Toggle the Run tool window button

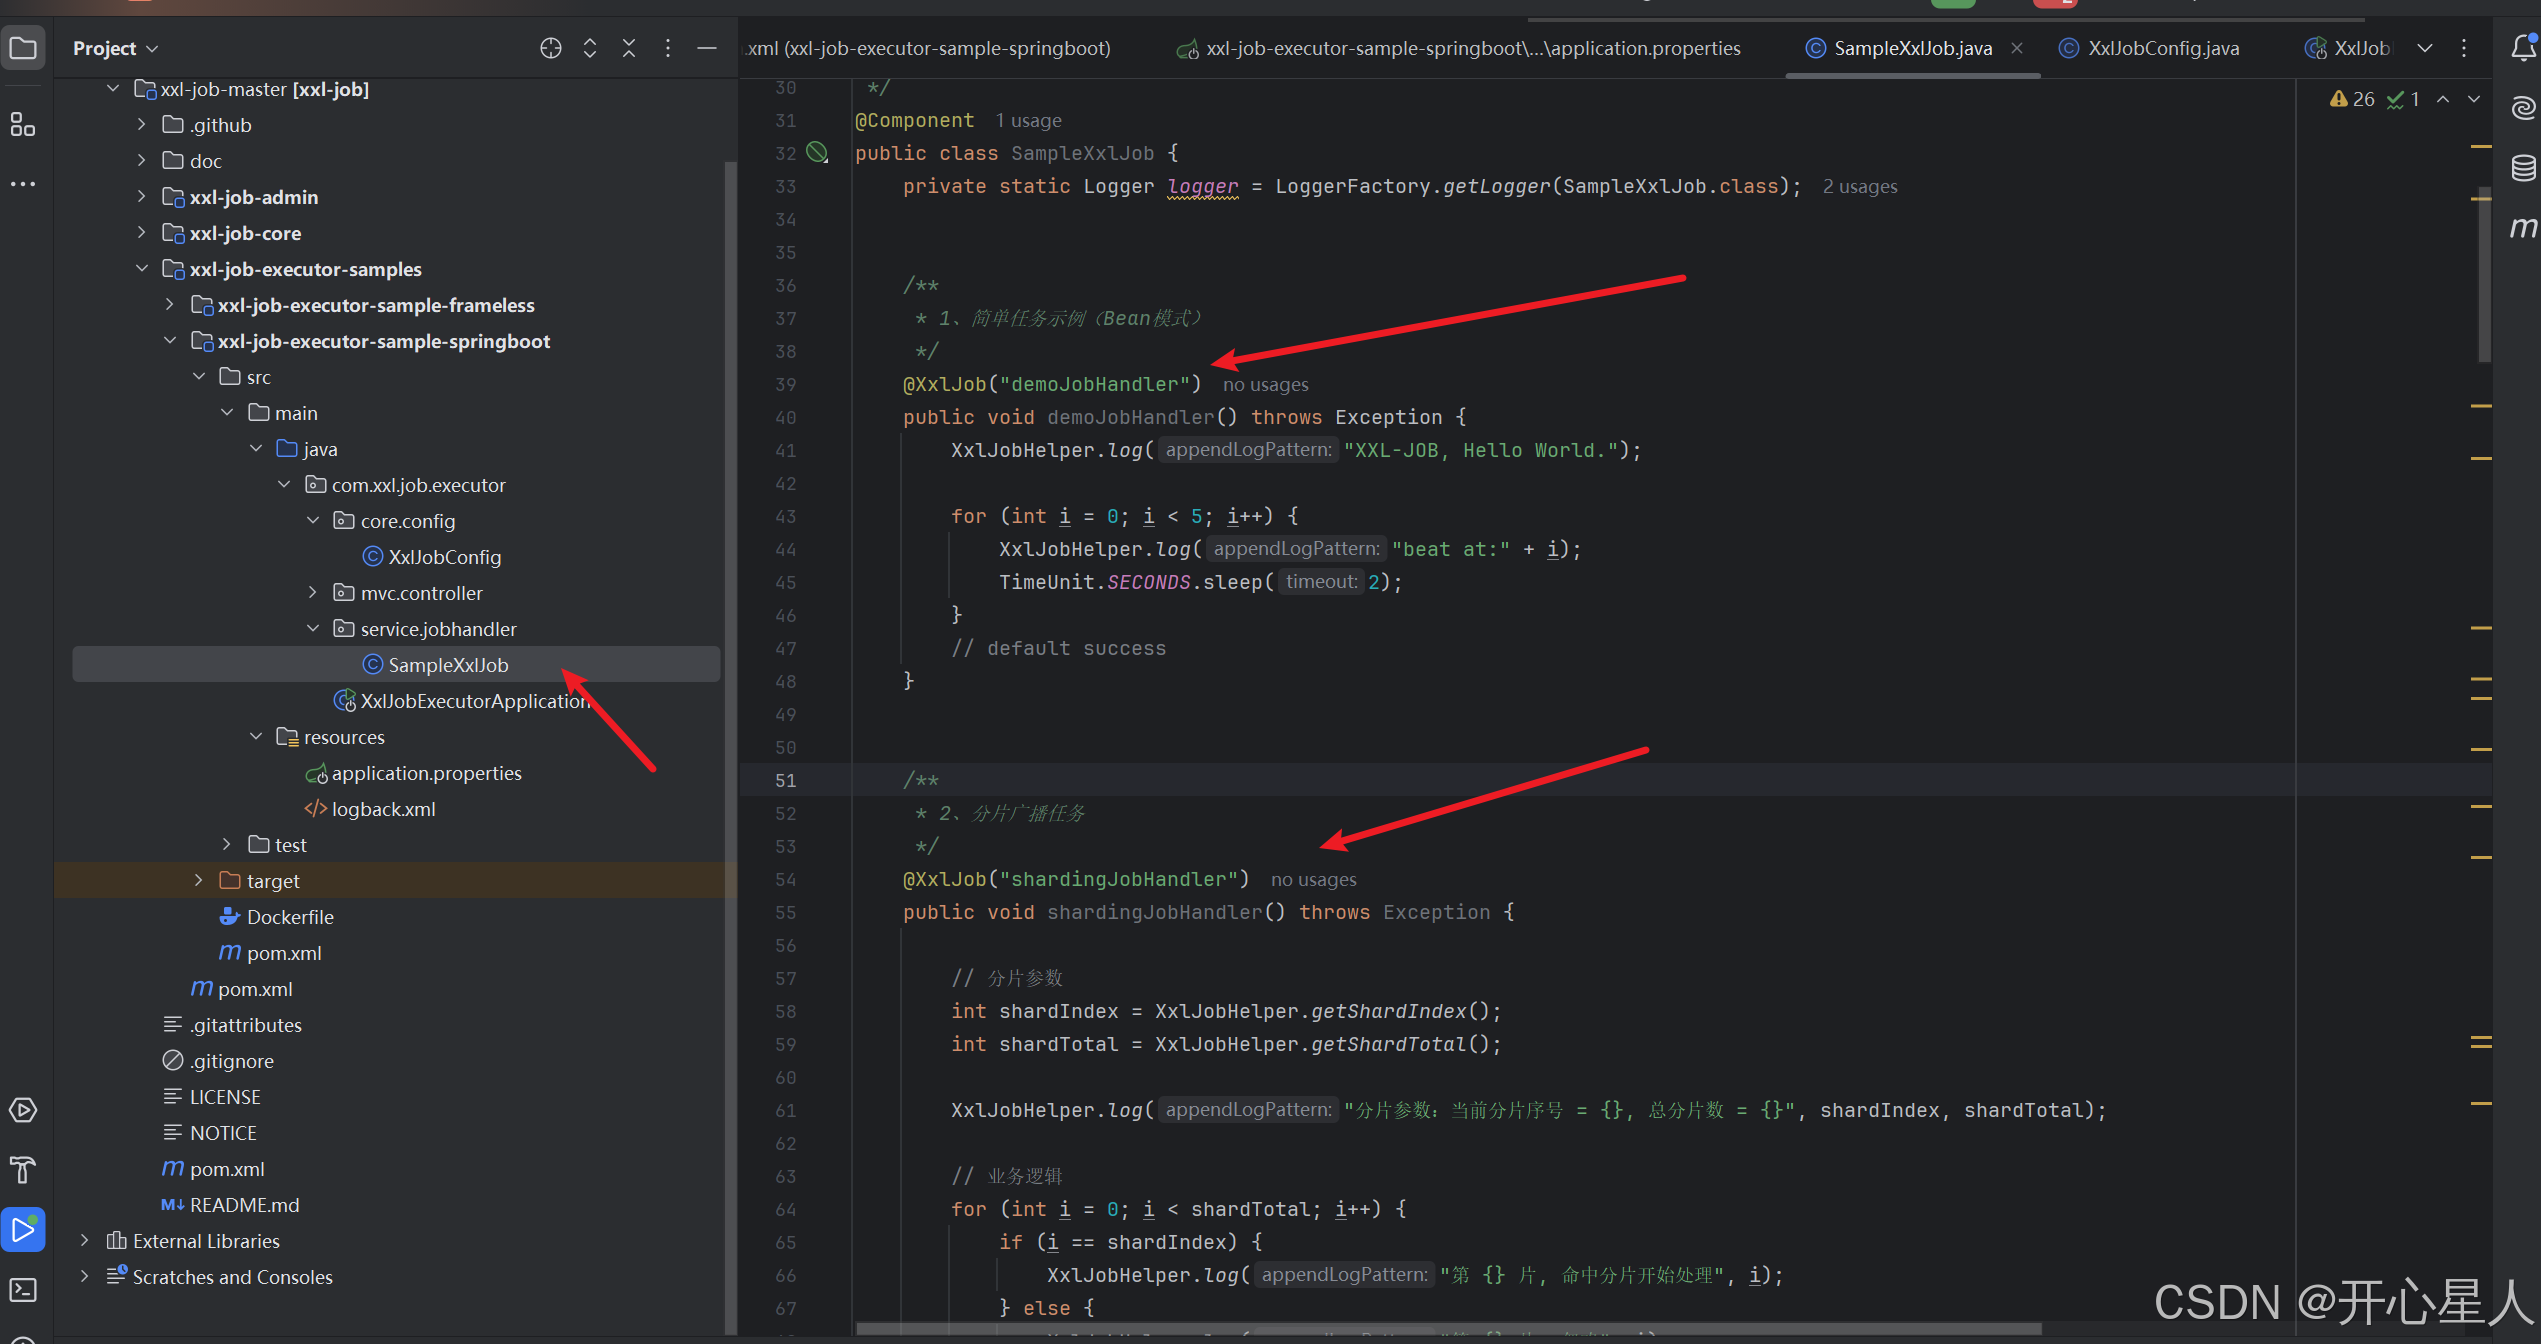[x=22, y=1230]
